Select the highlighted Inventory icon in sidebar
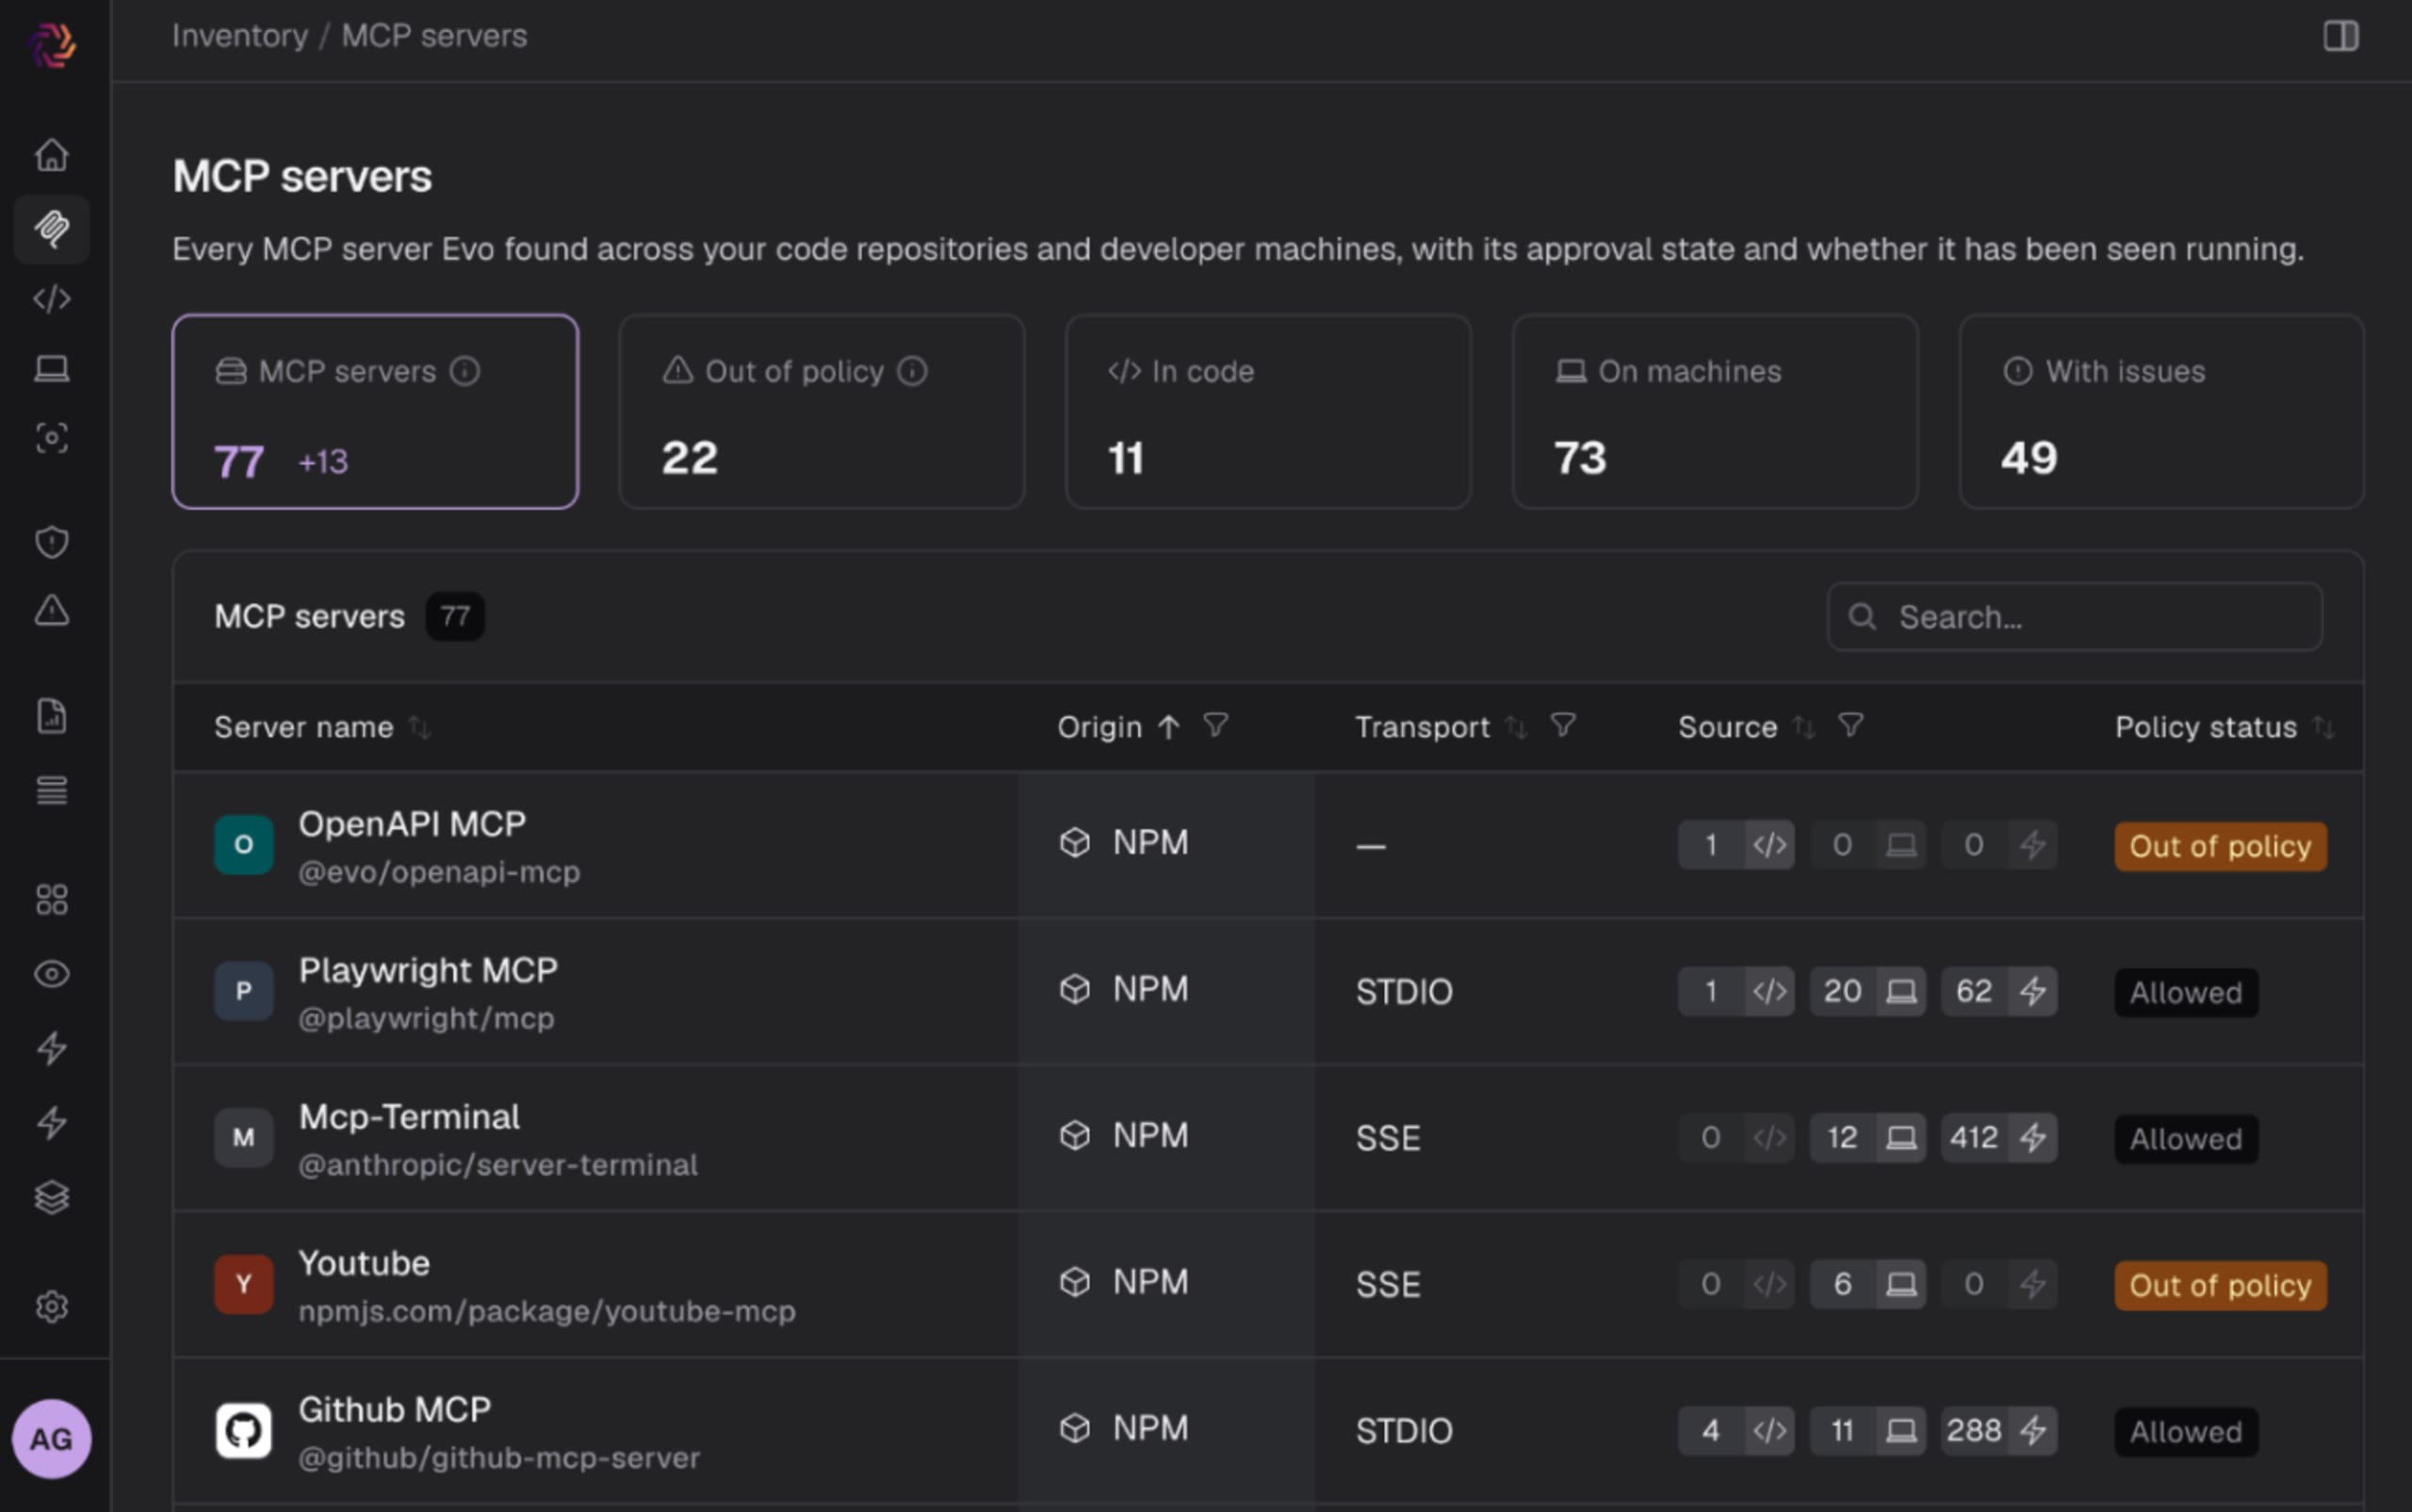This screenshot has height=1512, width=2412. click(51, 229)
